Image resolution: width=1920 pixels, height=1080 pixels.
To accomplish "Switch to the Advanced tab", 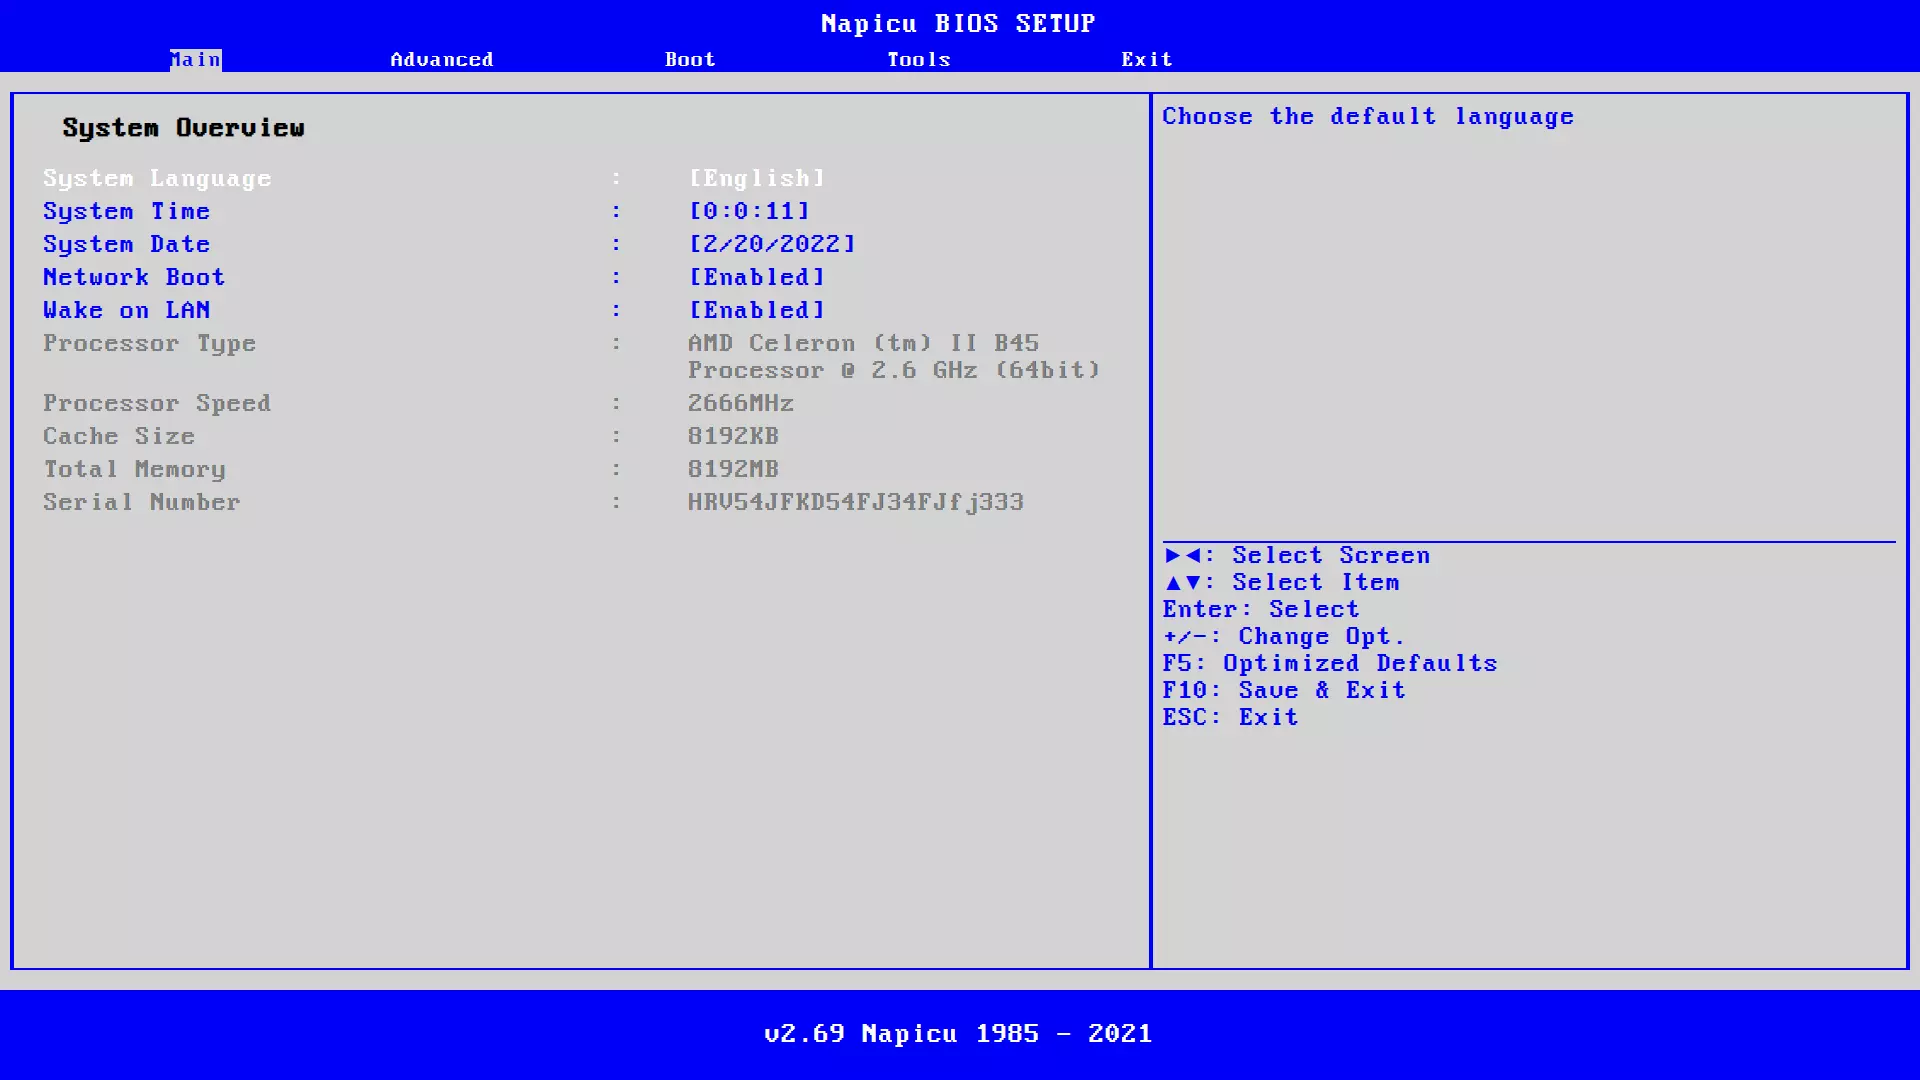I will [443, 59].
